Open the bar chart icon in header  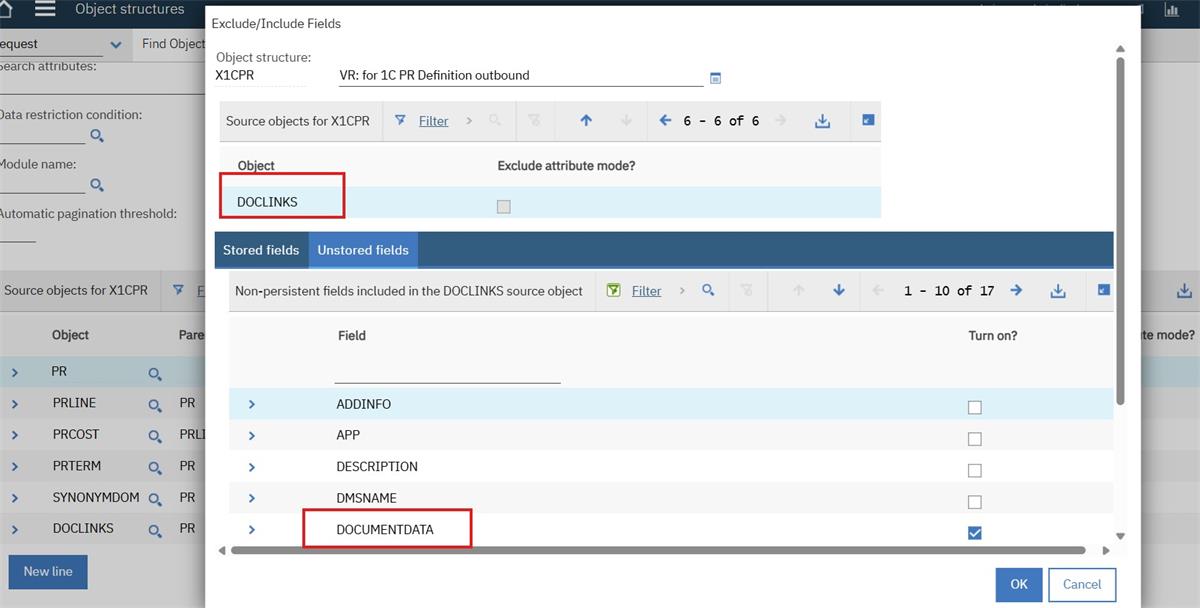tap(1172, 10)
